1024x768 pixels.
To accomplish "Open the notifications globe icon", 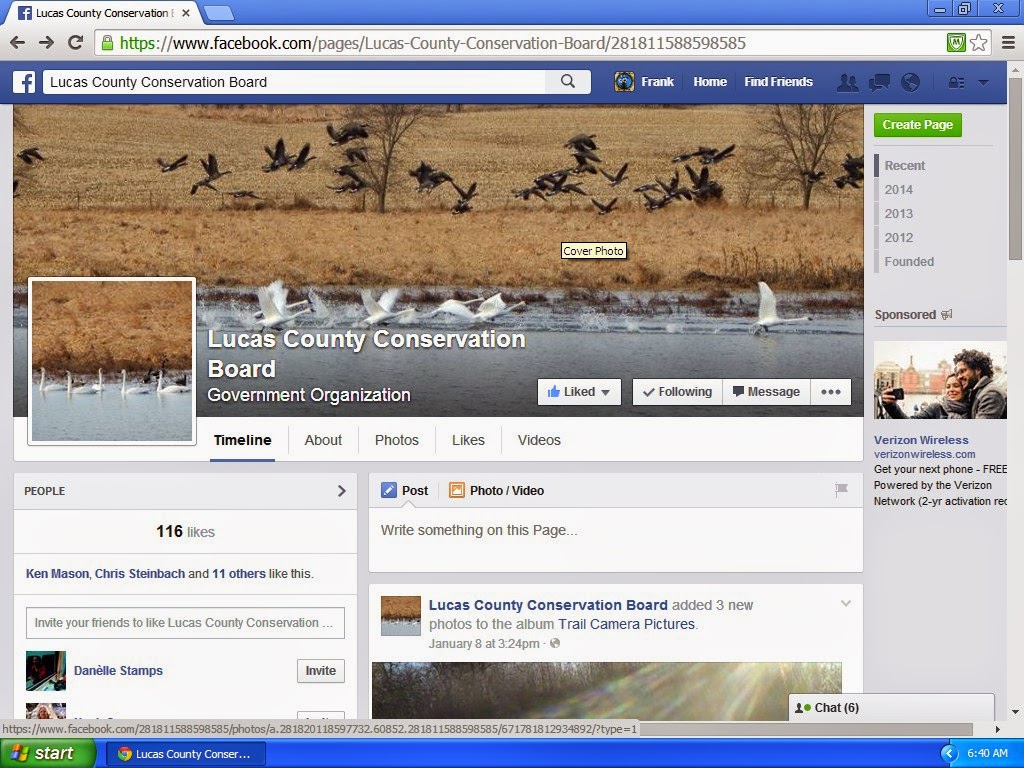I will pyautogui.click(x=910, y=82).
